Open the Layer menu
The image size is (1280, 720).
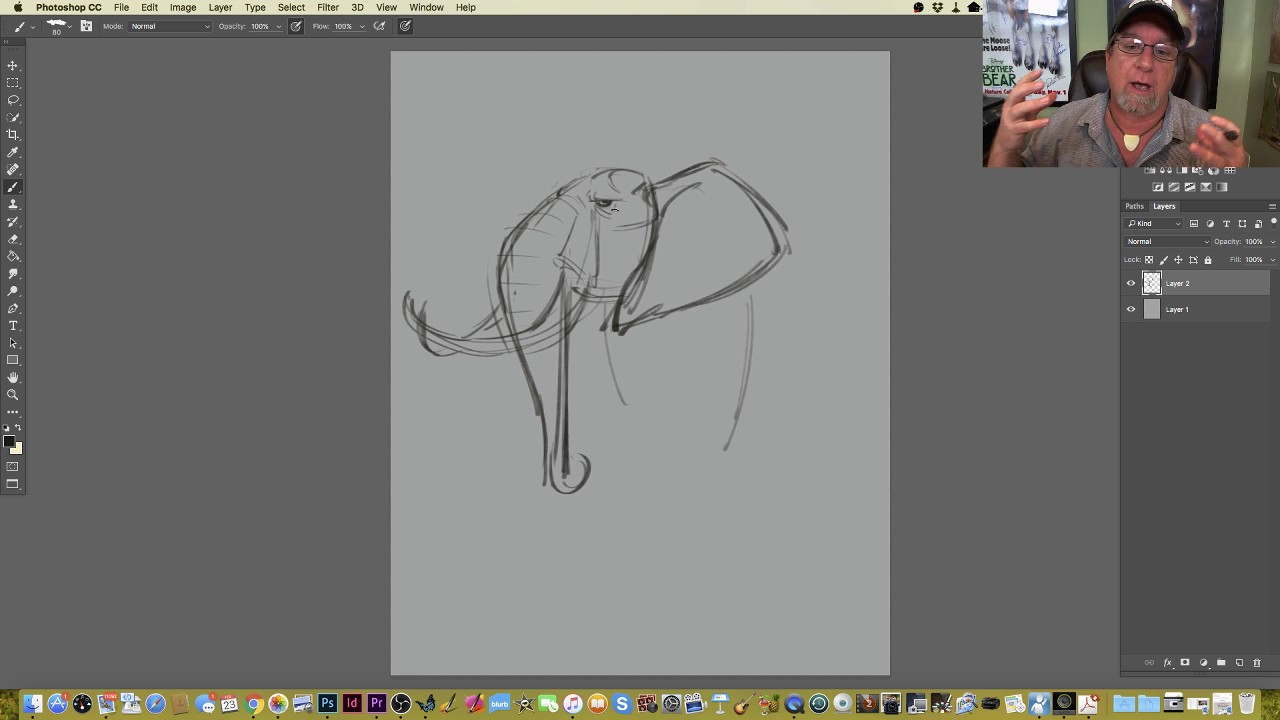coord(220,7)
